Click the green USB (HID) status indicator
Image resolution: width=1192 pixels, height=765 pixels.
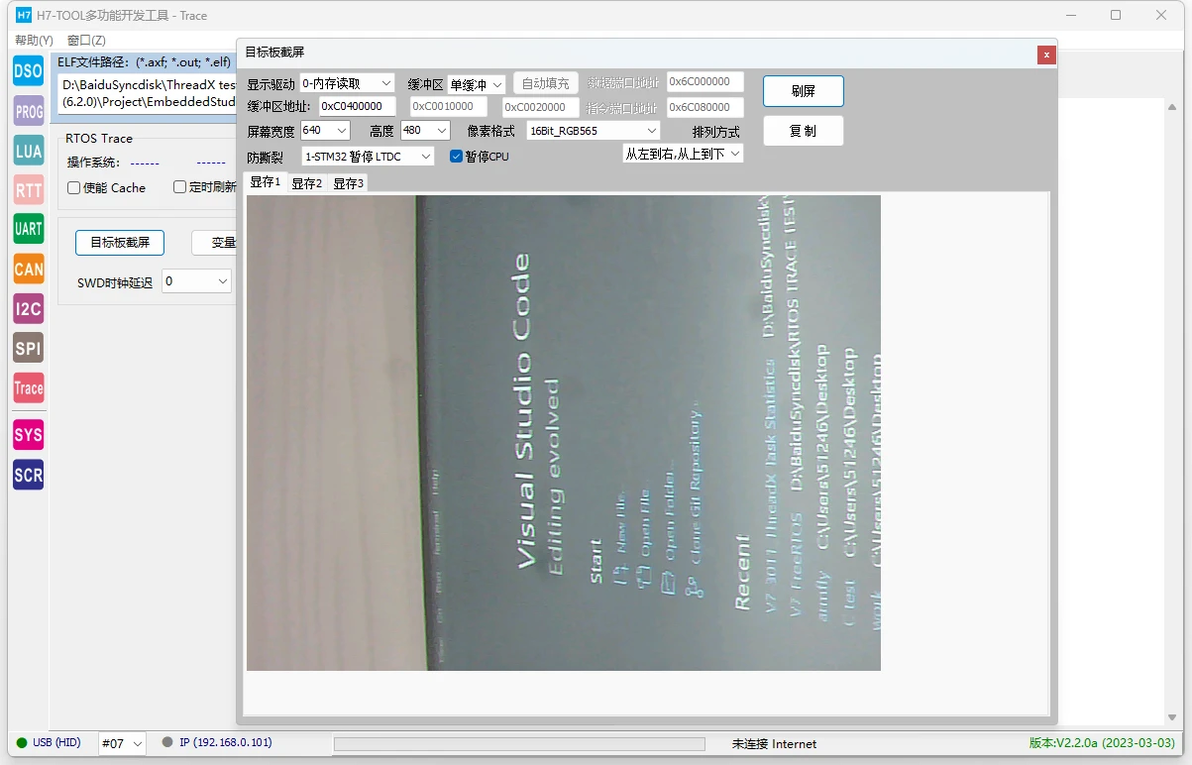coord(22,742)
